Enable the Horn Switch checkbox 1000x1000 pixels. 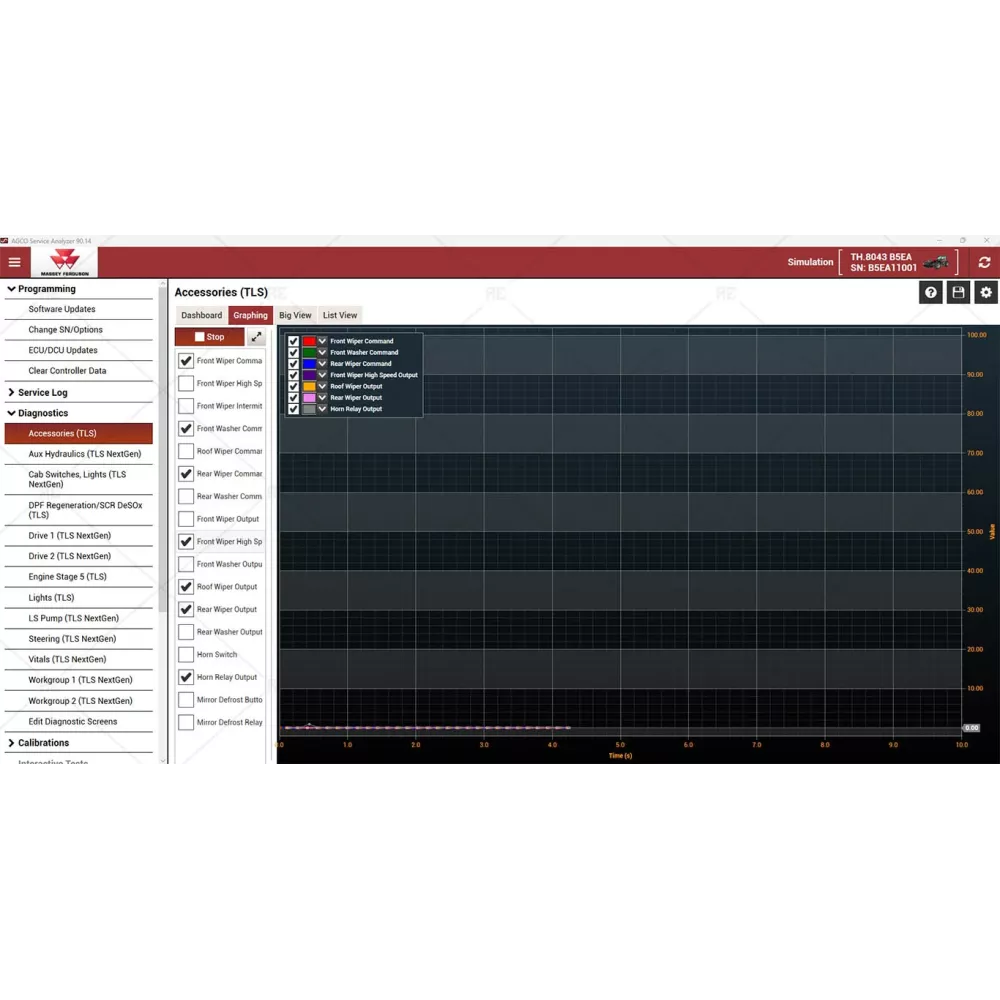186,655
